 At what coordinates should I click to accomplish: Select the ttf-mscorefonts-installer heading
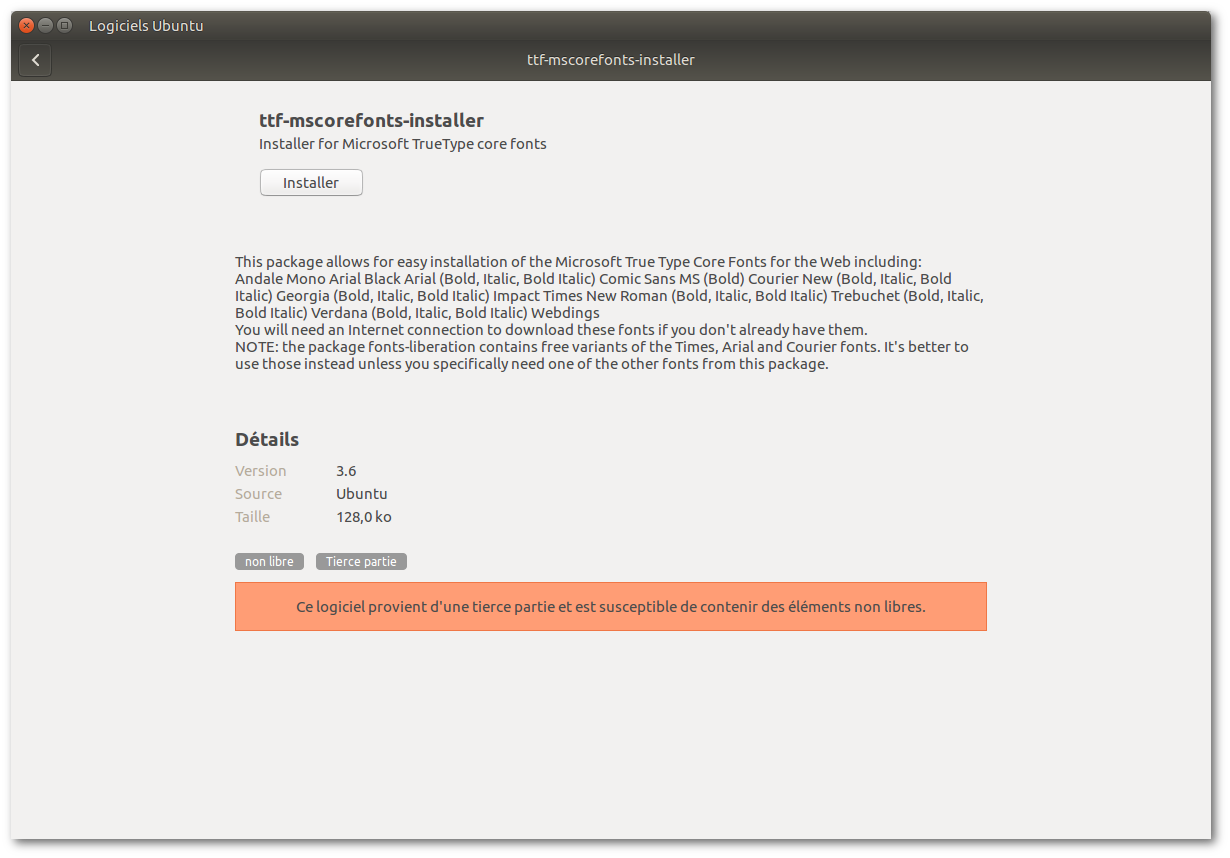[x=371, y=120]
